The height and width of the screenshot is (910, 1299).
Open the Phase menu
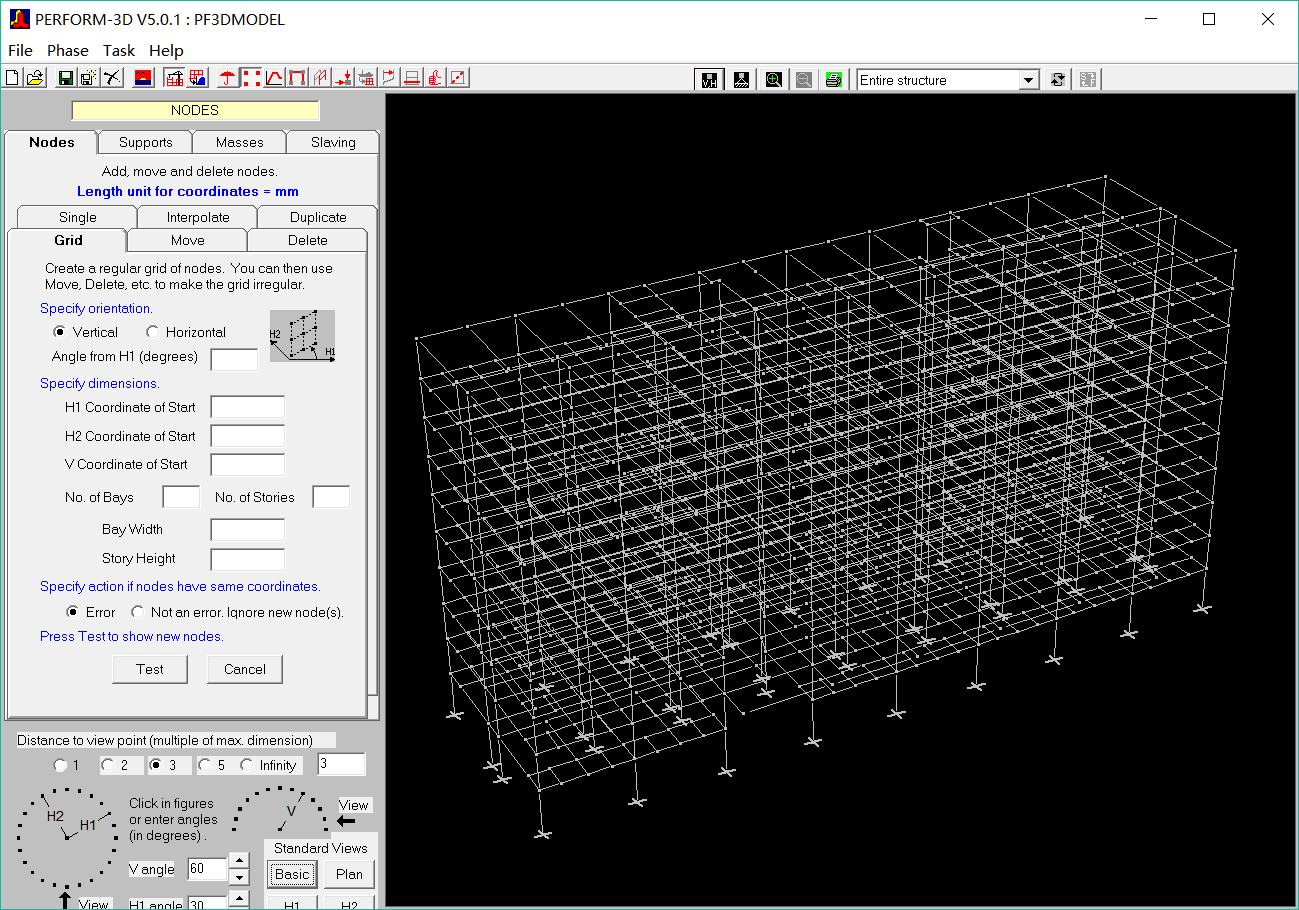[x=68, y=50]
